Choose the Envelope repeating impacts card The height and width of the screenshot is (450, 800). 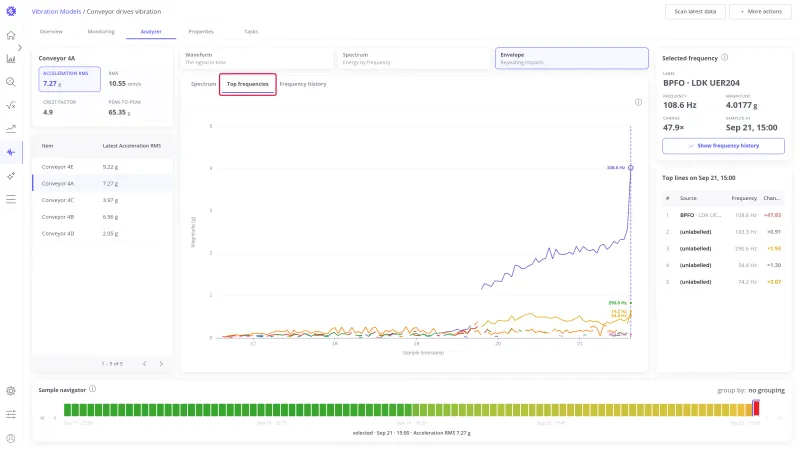pos(571,58)
